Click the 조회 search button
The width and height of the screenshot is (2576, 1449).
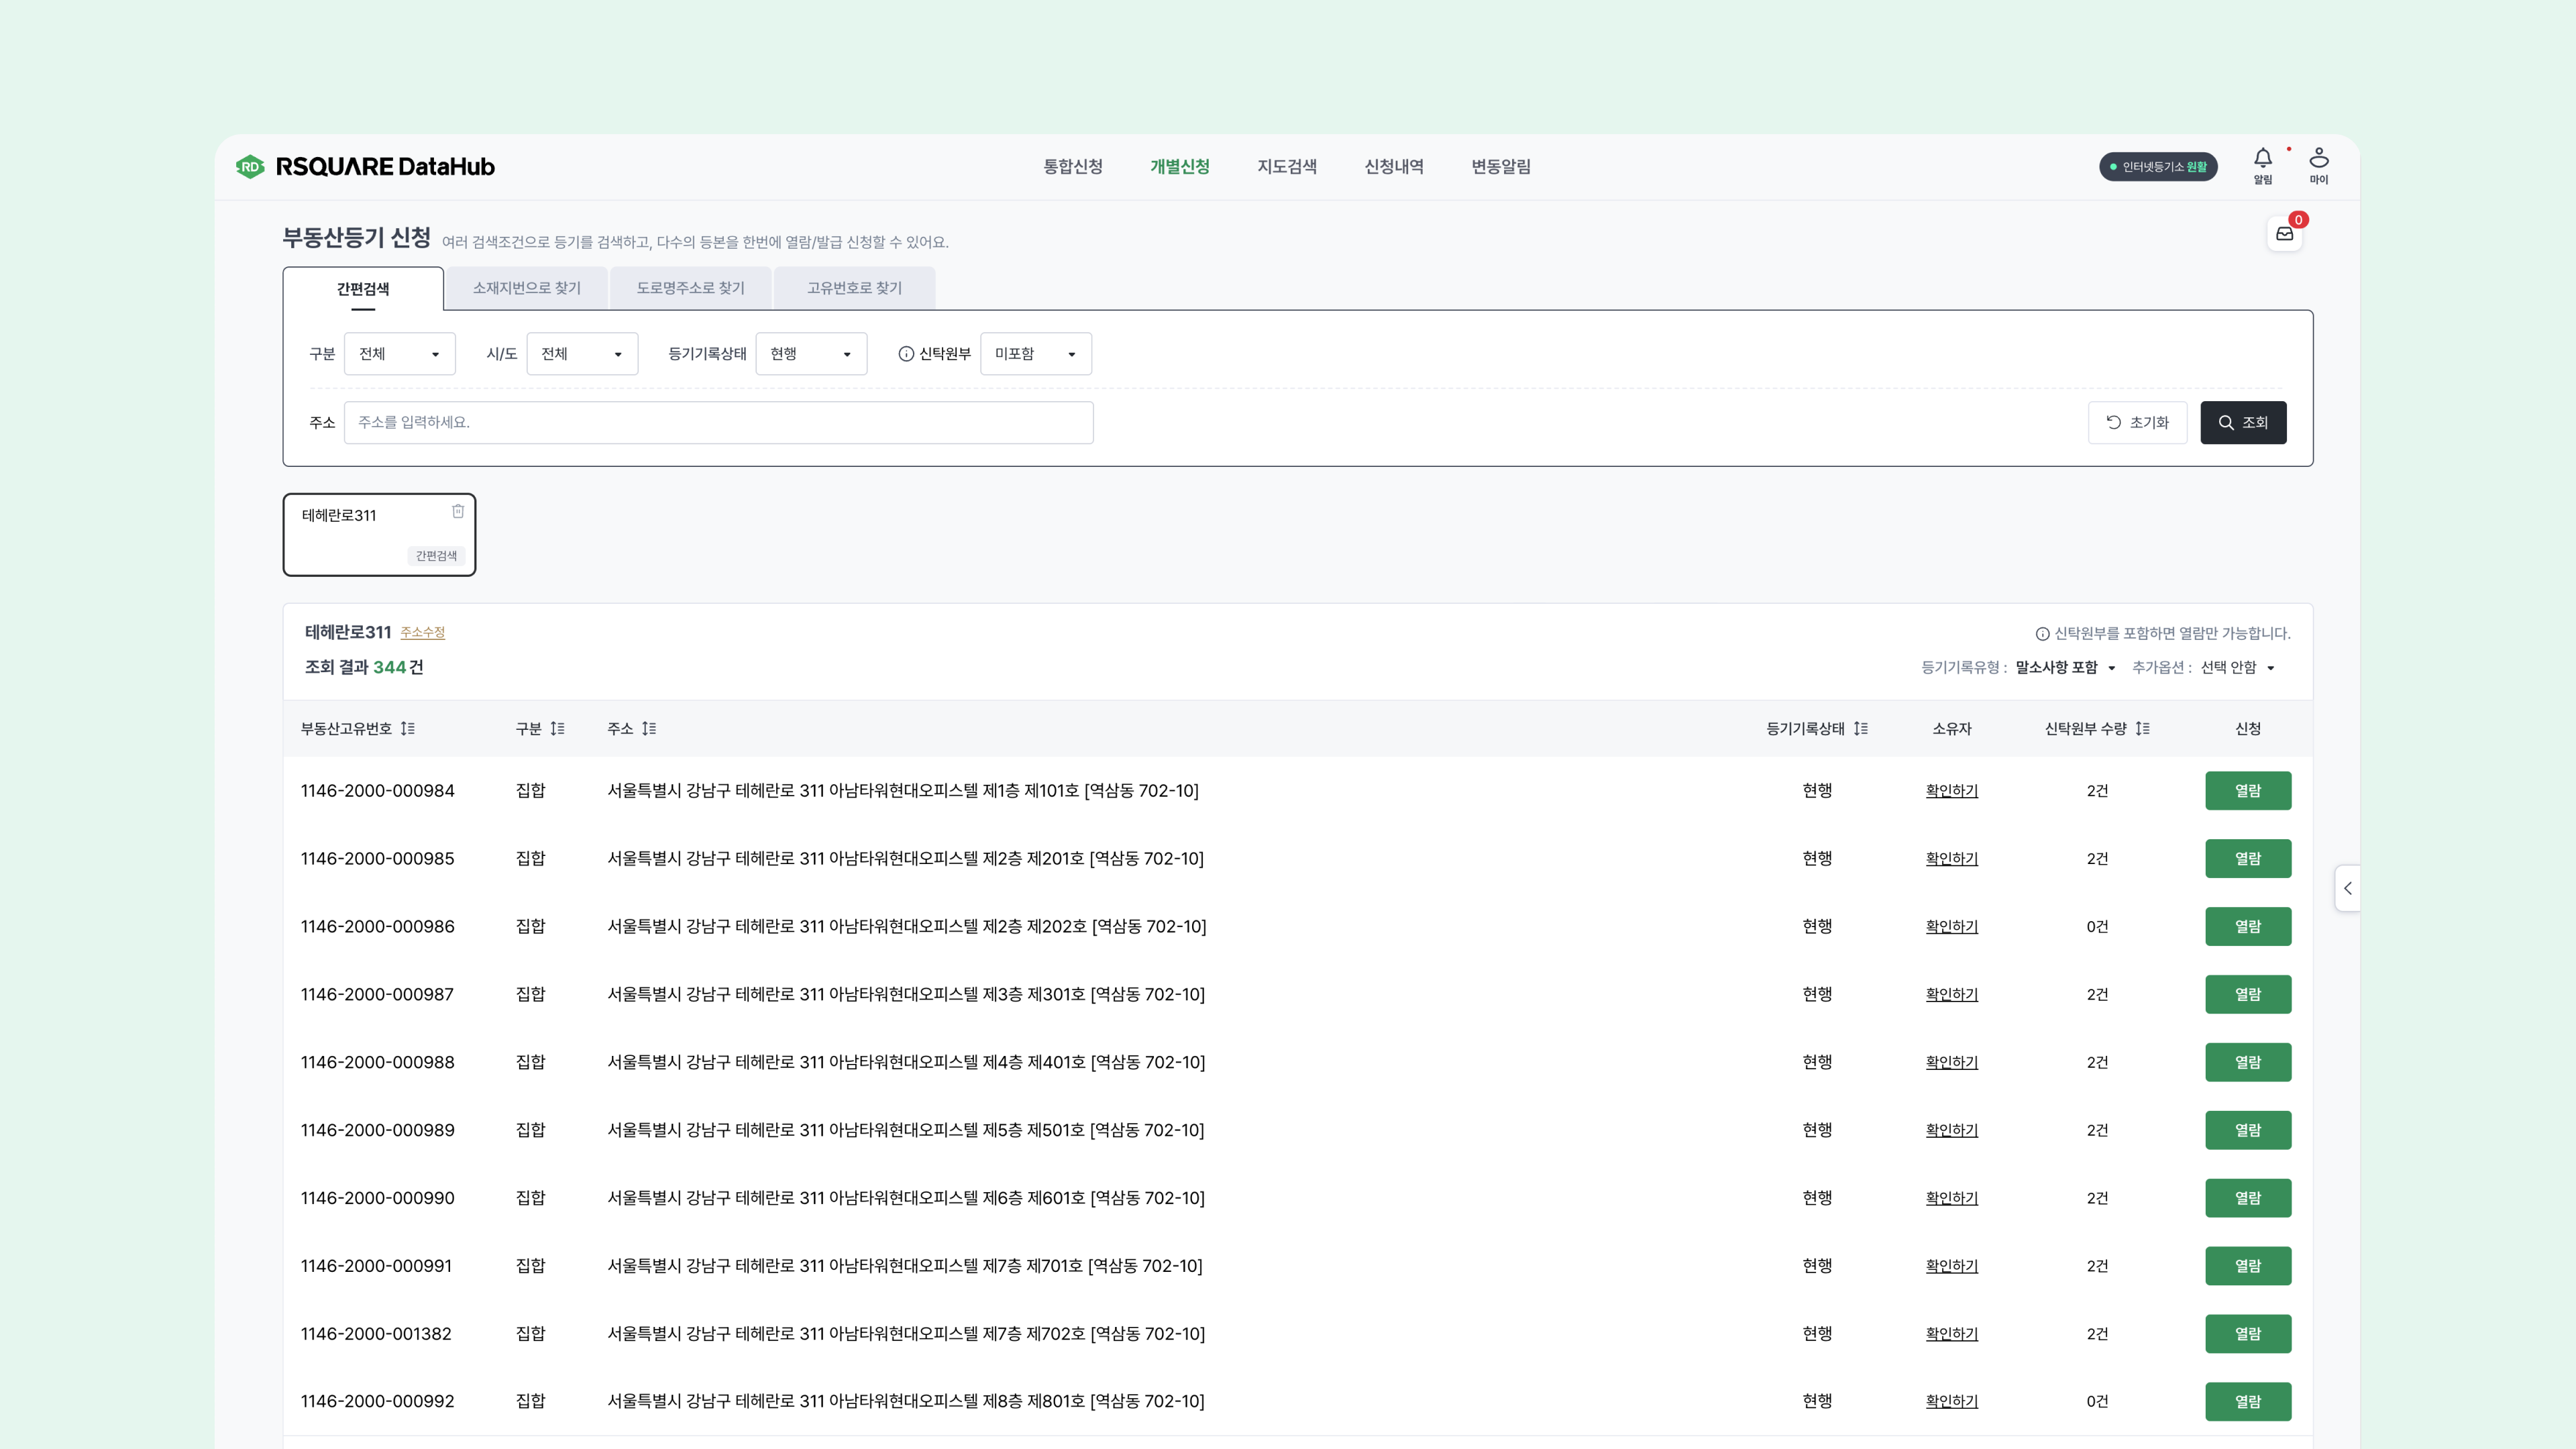[2243, 423]
